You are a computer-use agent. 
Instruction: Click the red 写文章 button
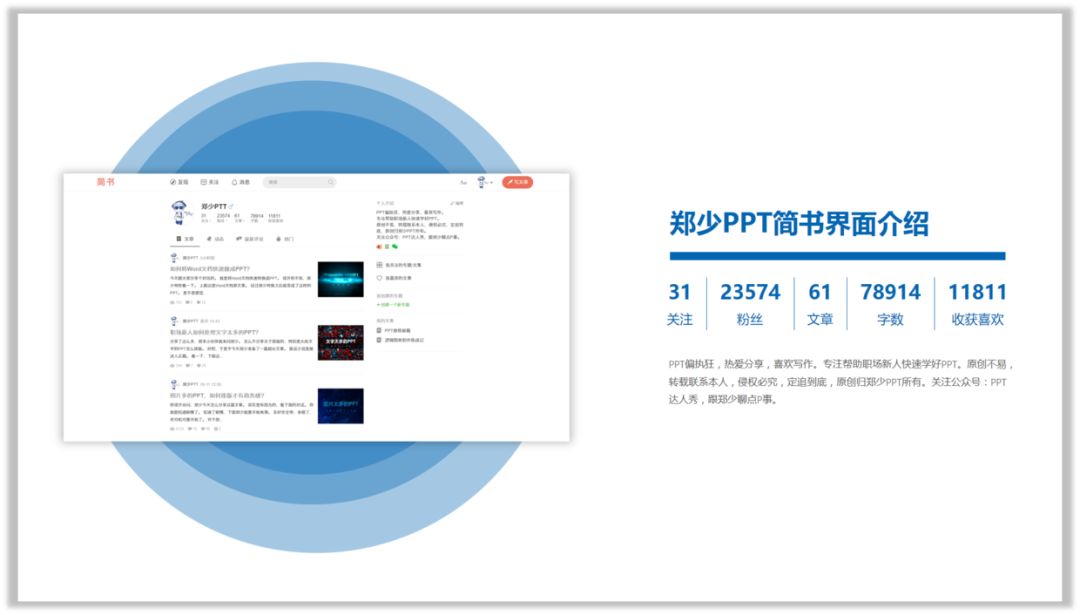tap(517, 182)
